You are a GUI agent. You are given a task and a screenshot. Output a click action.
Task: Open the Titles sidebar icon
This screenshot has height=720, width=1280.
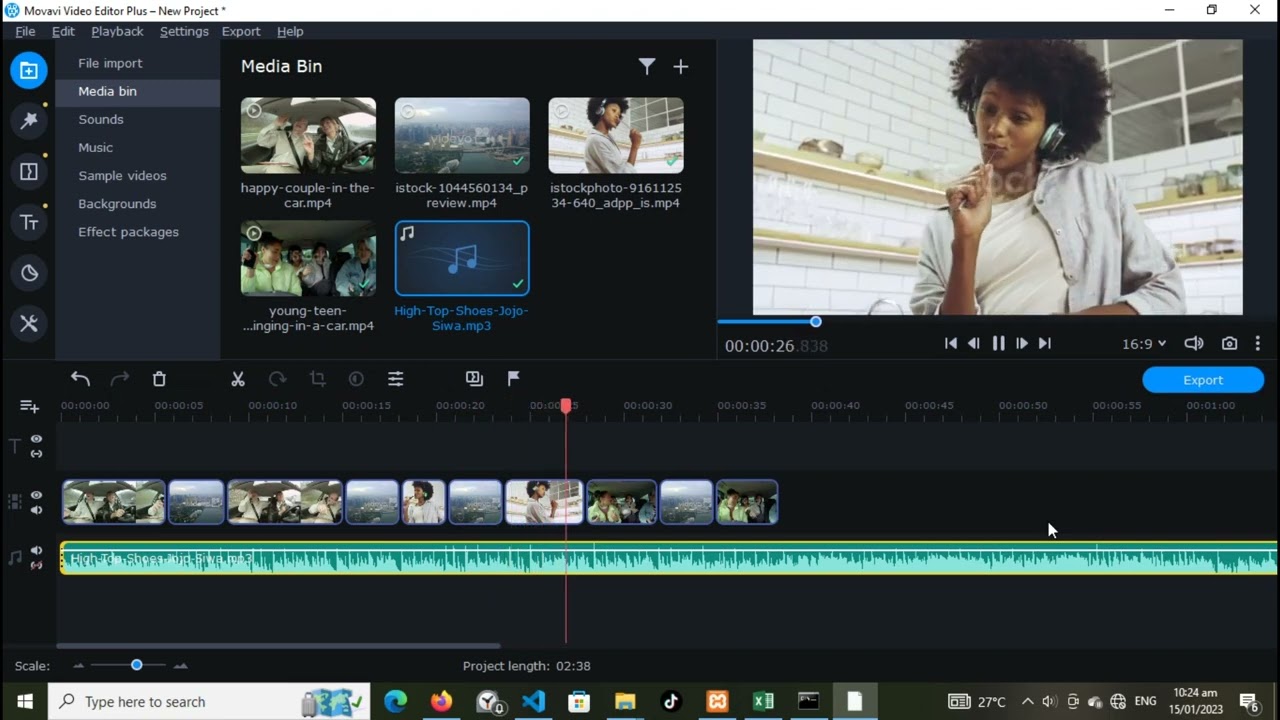tap(29, 222)
